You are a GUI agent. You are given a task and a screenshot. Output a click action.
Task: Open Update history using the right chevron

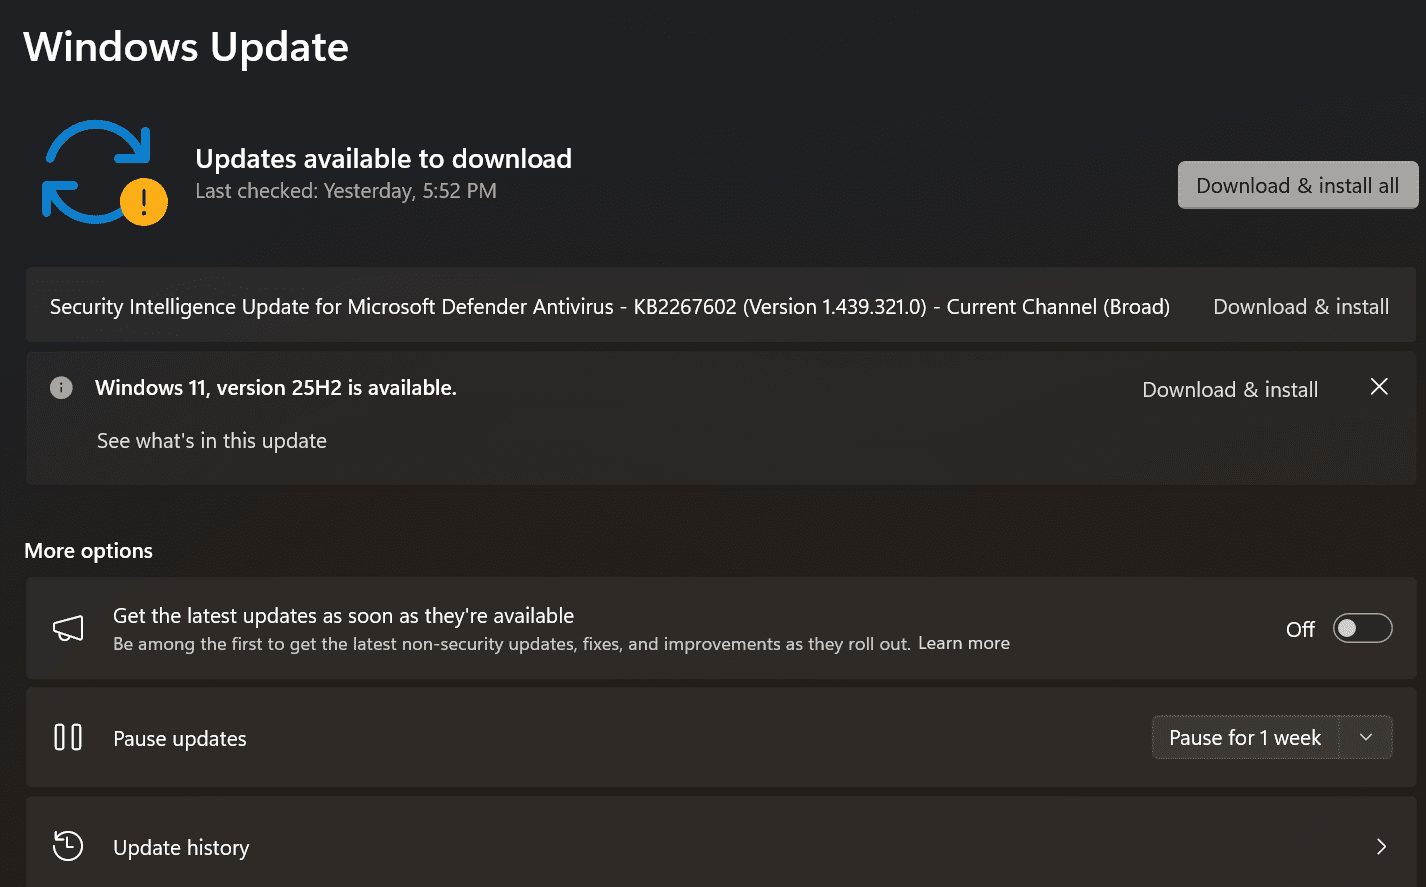(1381, 847)
